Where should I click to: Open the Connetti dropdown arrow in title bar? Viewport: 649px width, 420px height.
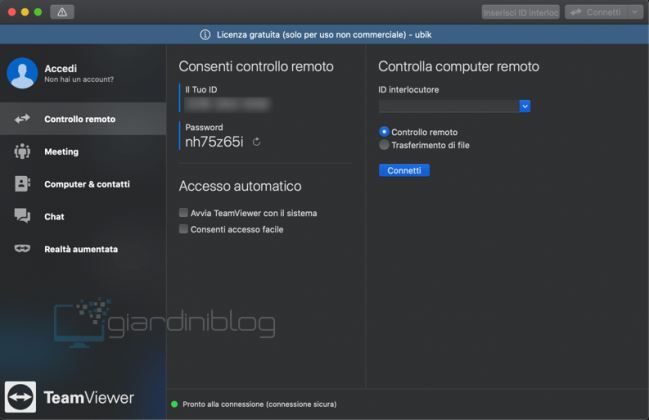[x=635, y=12]
